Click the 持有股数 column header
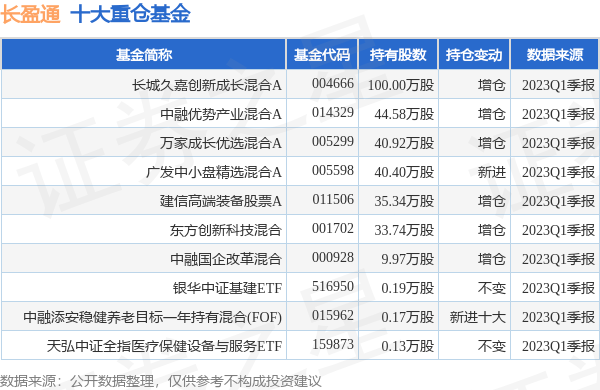 coord(398,55)
